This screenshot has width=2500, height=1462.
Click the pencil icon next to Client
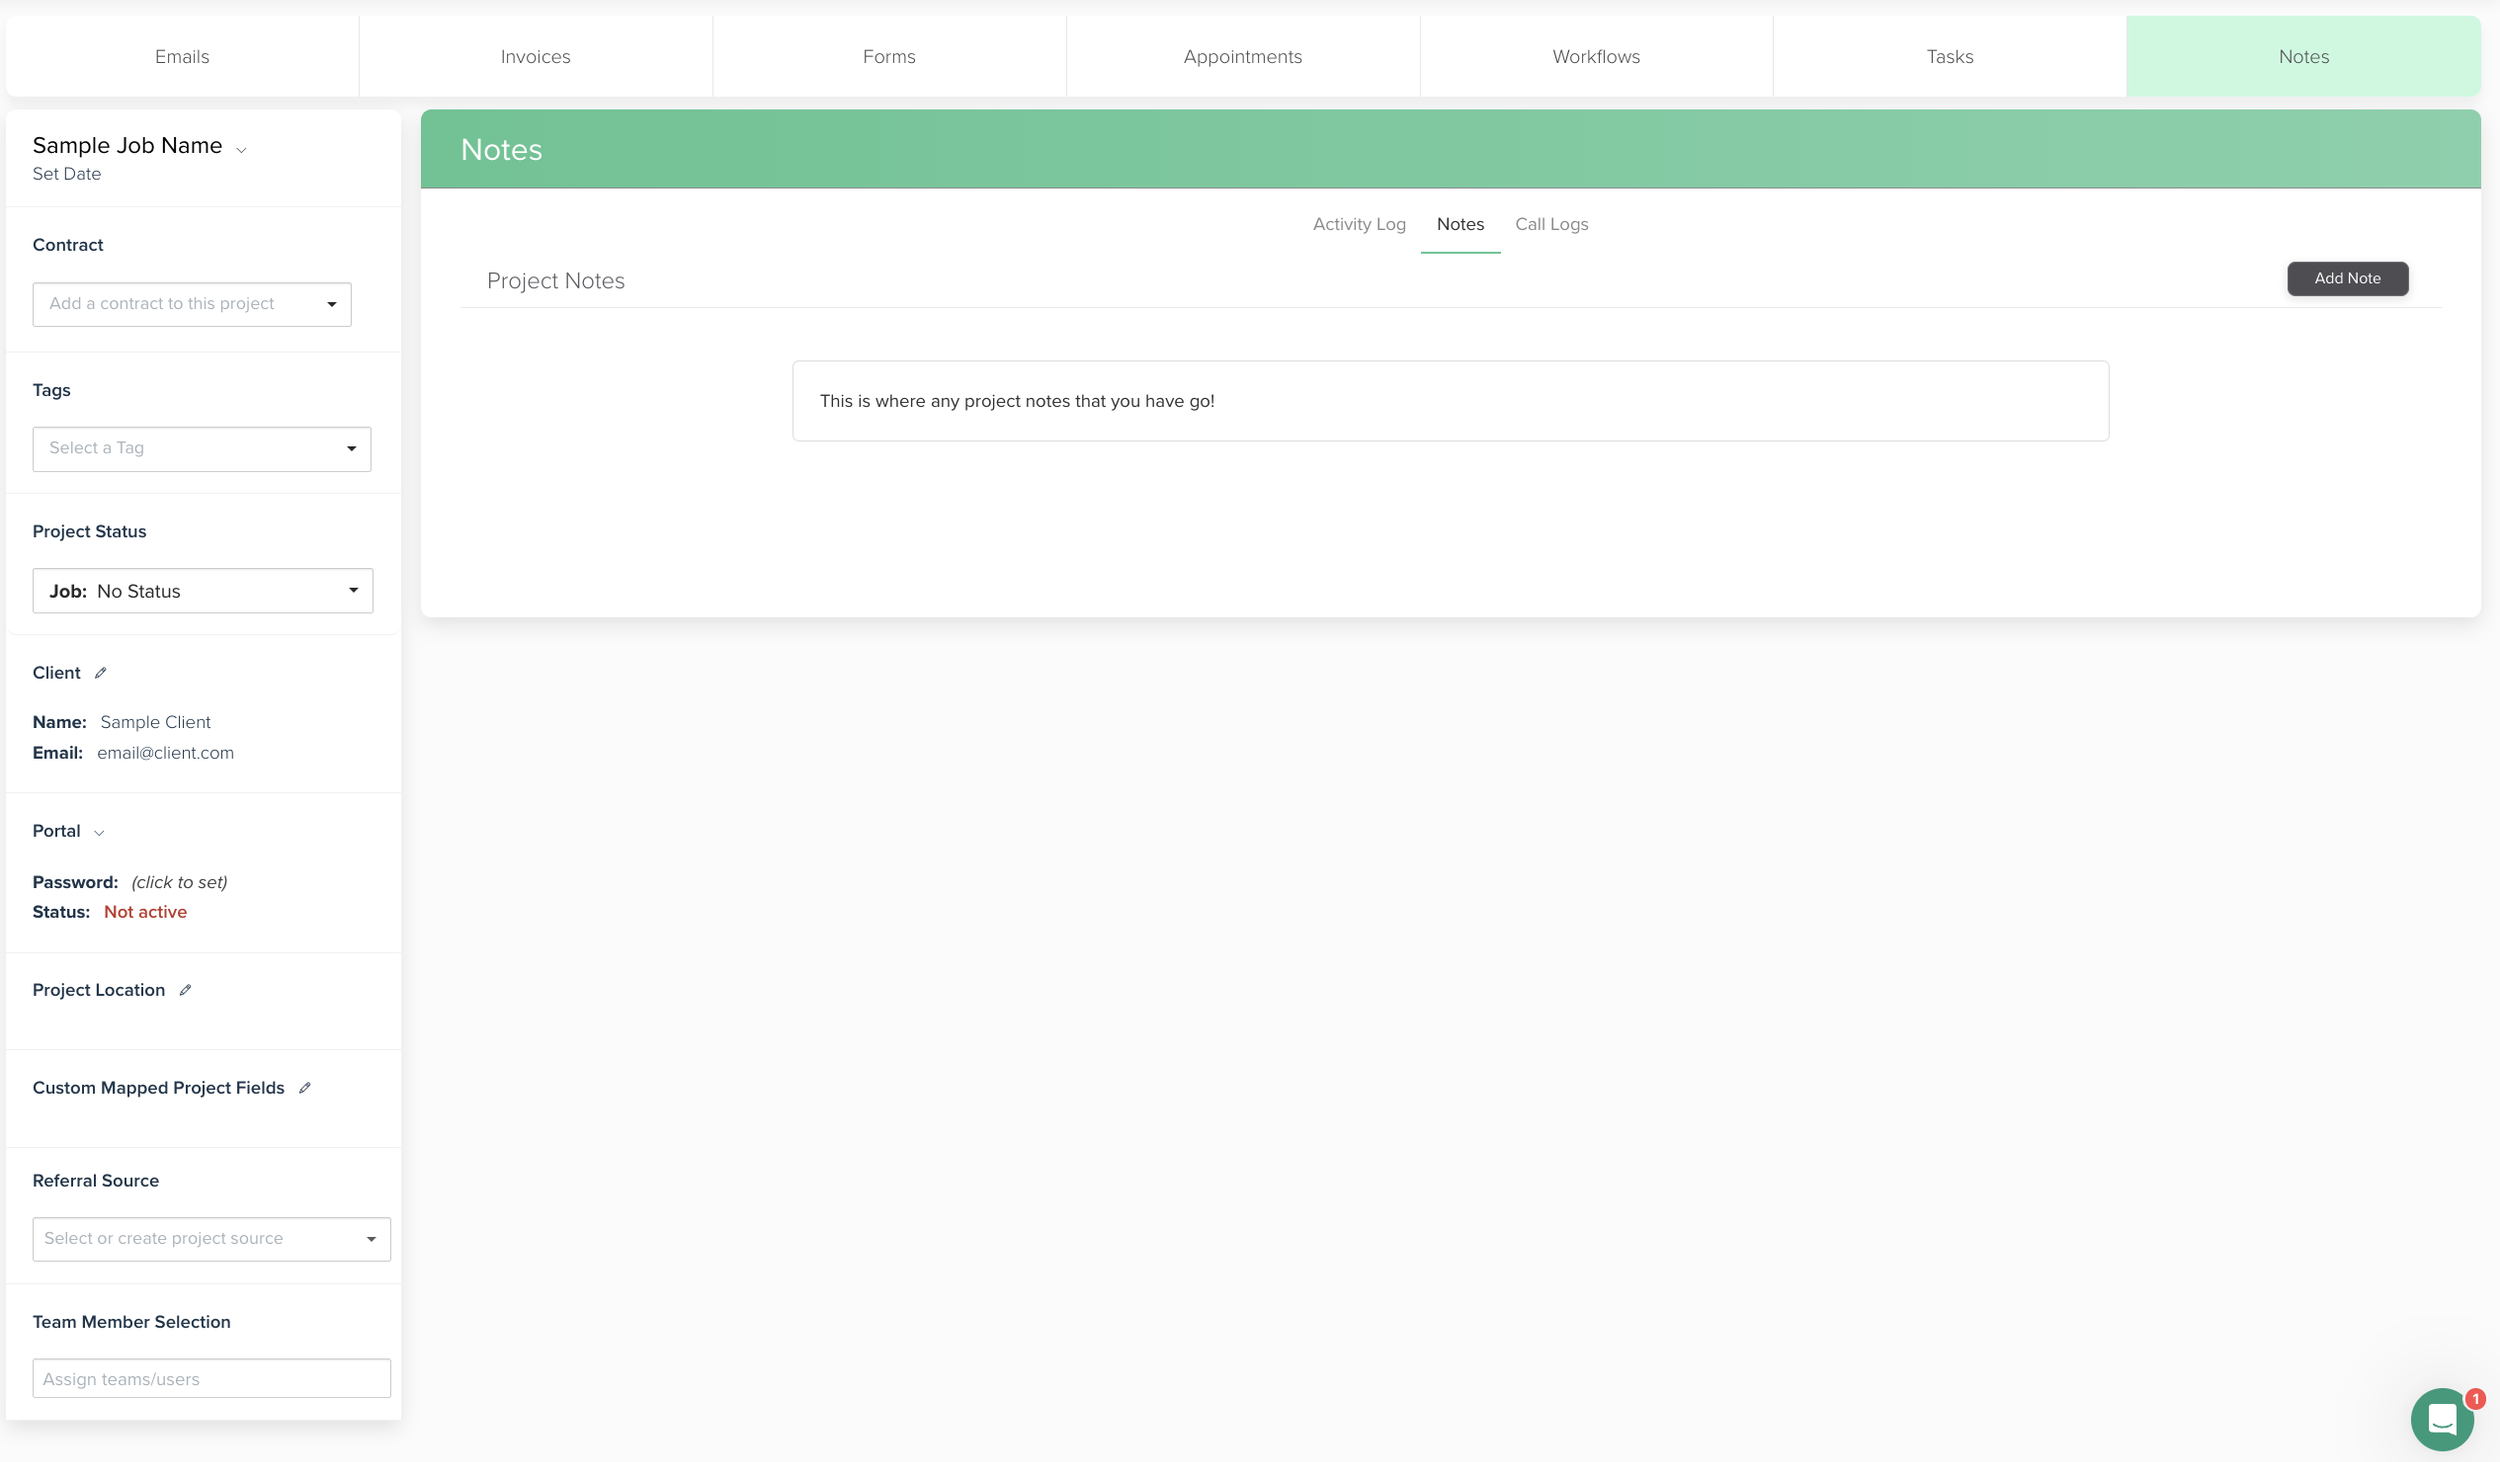point(101,673)
